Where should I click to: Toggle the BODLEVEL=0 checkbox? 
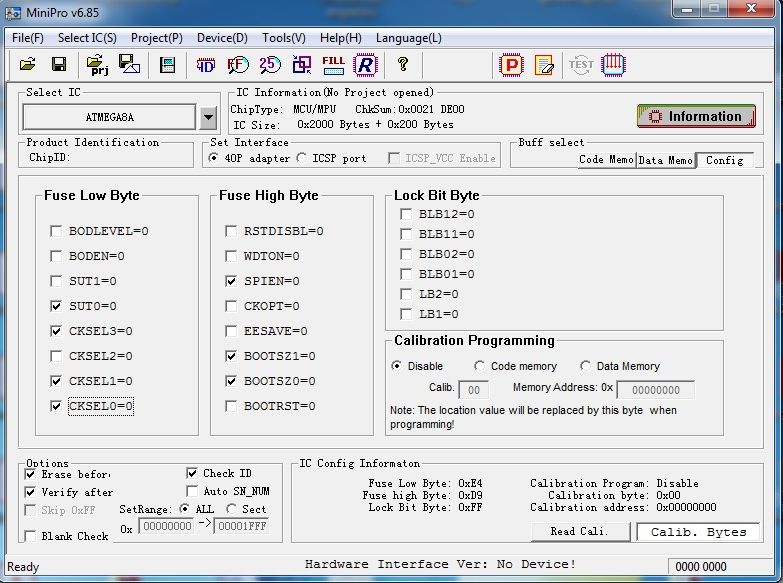coord(56,231)
